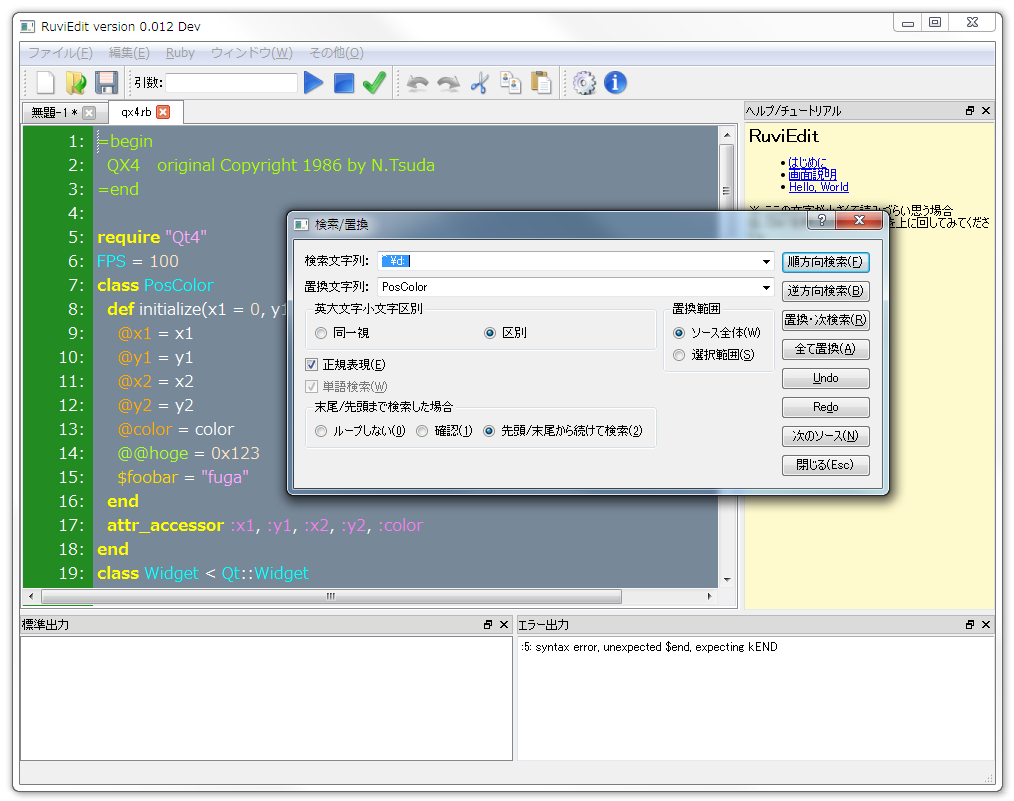
Task: Expand the 置換文字列 dropdown
Action: click(766, 287)
